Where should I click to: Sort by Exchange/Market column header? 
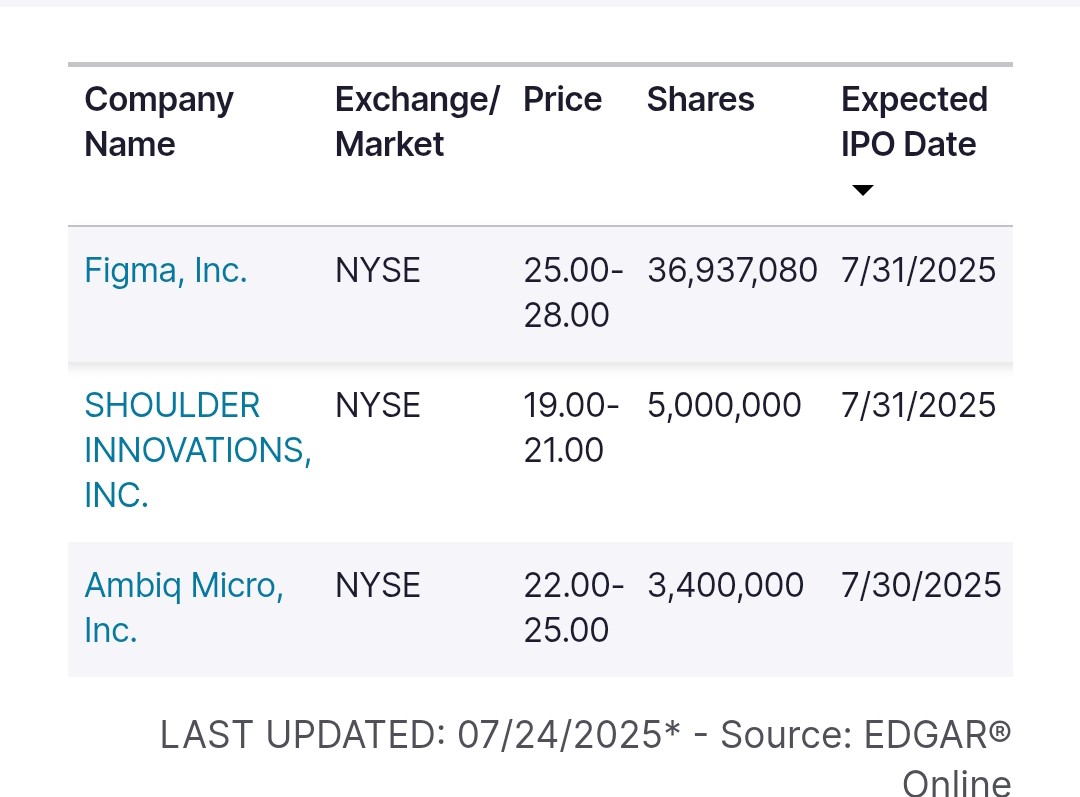click(x=417, y=122)
